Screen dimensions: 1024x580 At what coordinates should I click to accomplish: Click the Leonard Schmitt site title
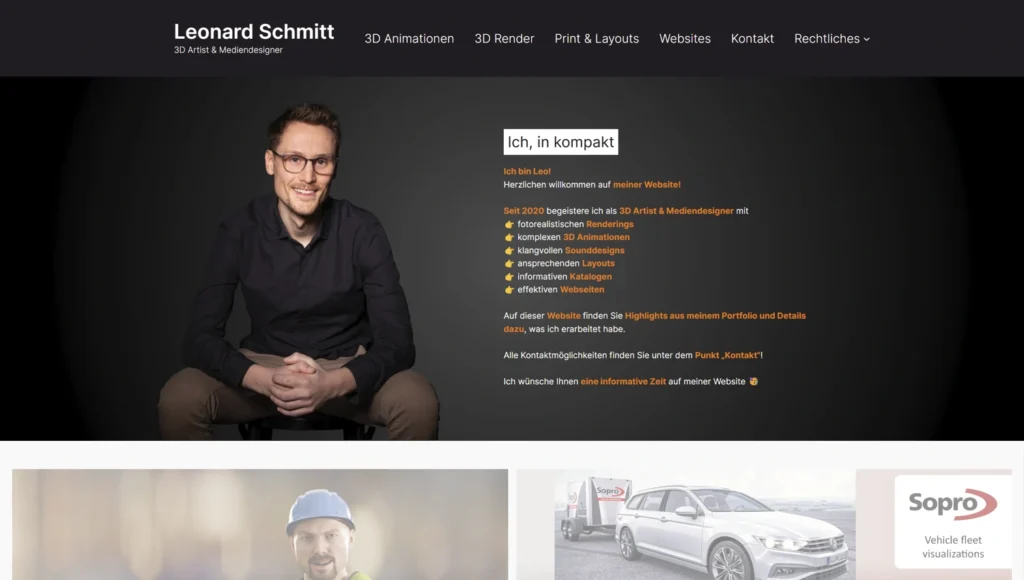click(253, 31)
